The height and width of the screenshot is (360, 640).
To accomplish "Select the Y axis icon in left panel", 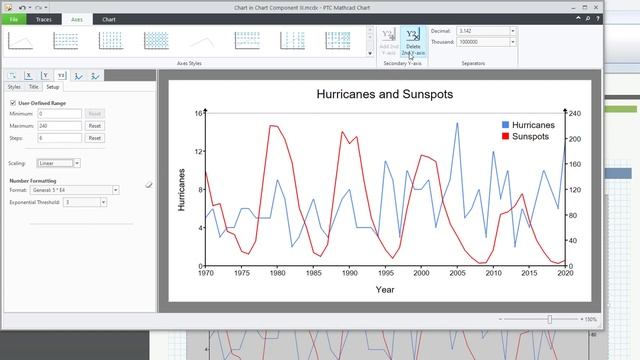I will pos(45,76).
